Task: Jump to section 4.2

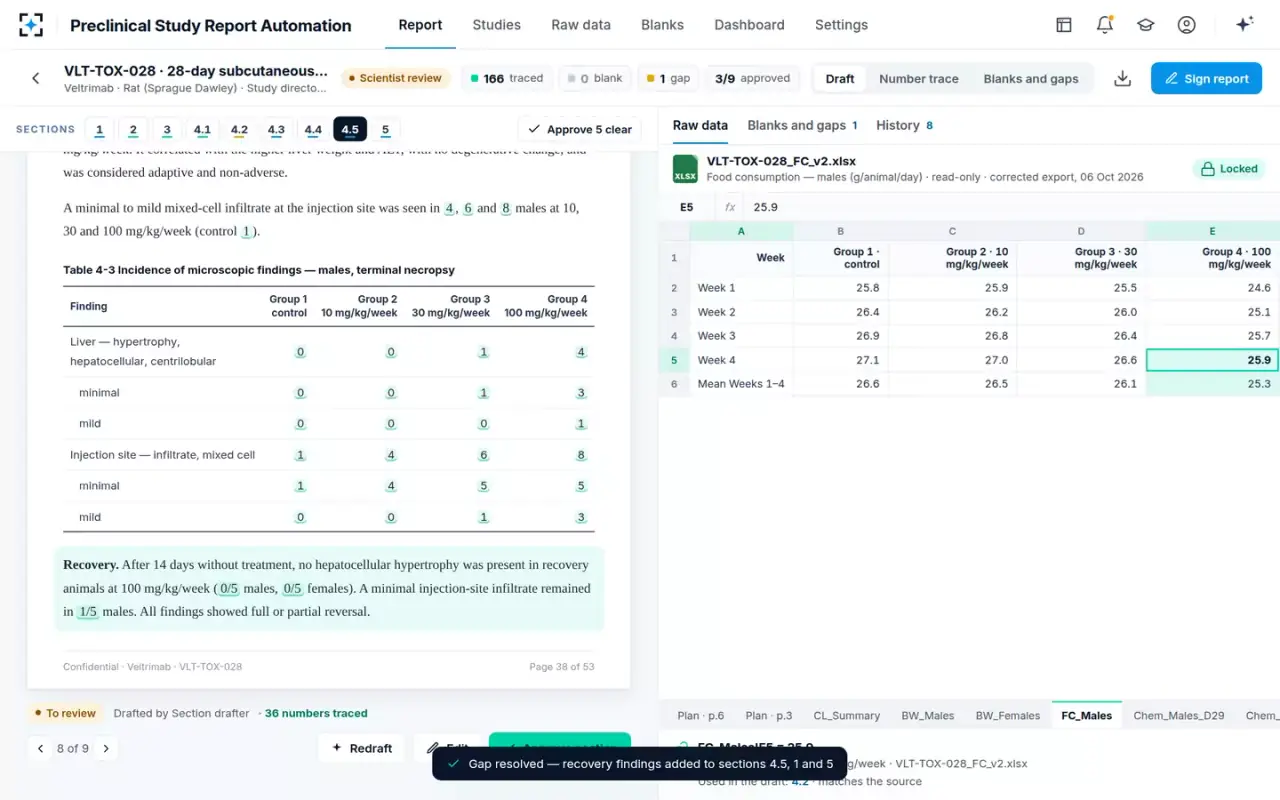Action: pos(239,129)
